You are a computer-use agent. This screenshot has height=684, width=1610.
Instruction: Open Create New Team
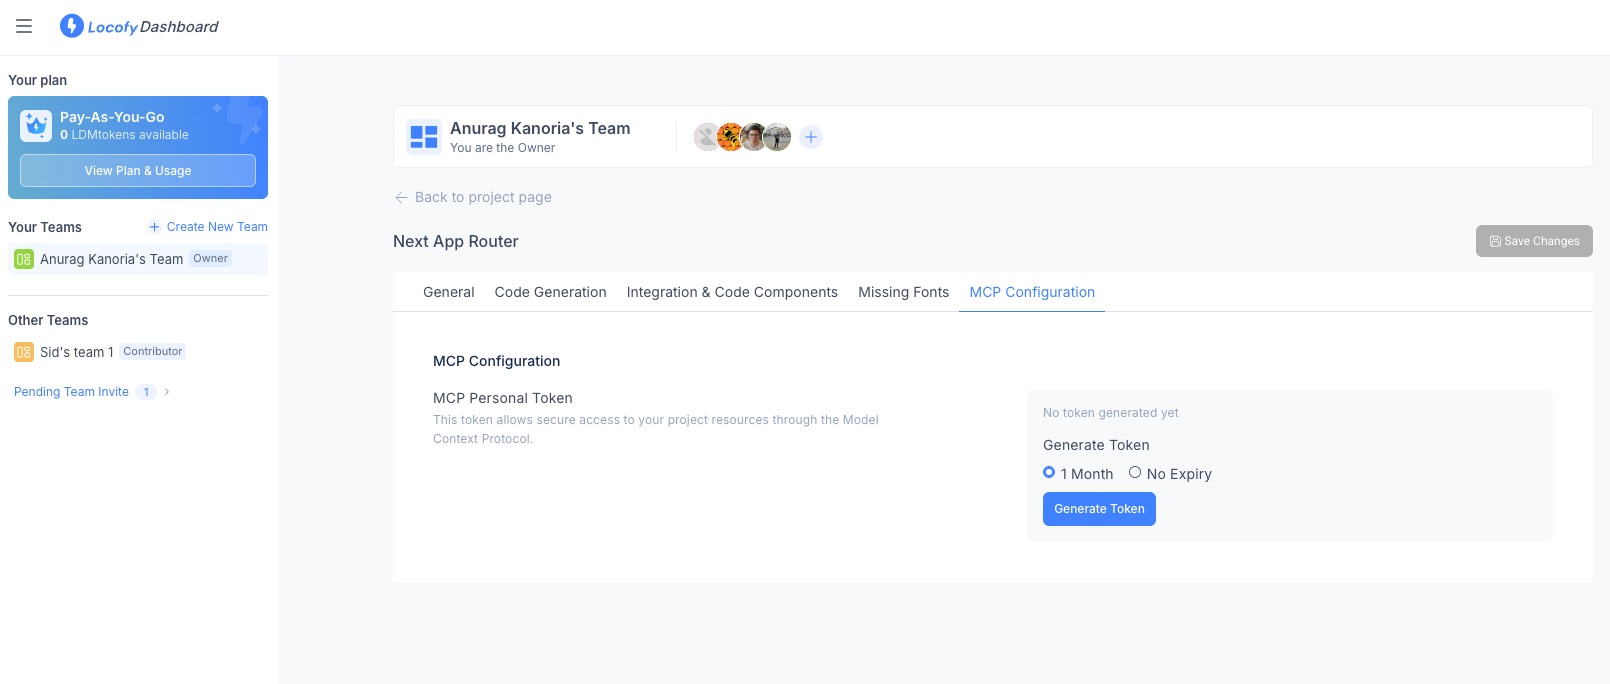(207, 226)
